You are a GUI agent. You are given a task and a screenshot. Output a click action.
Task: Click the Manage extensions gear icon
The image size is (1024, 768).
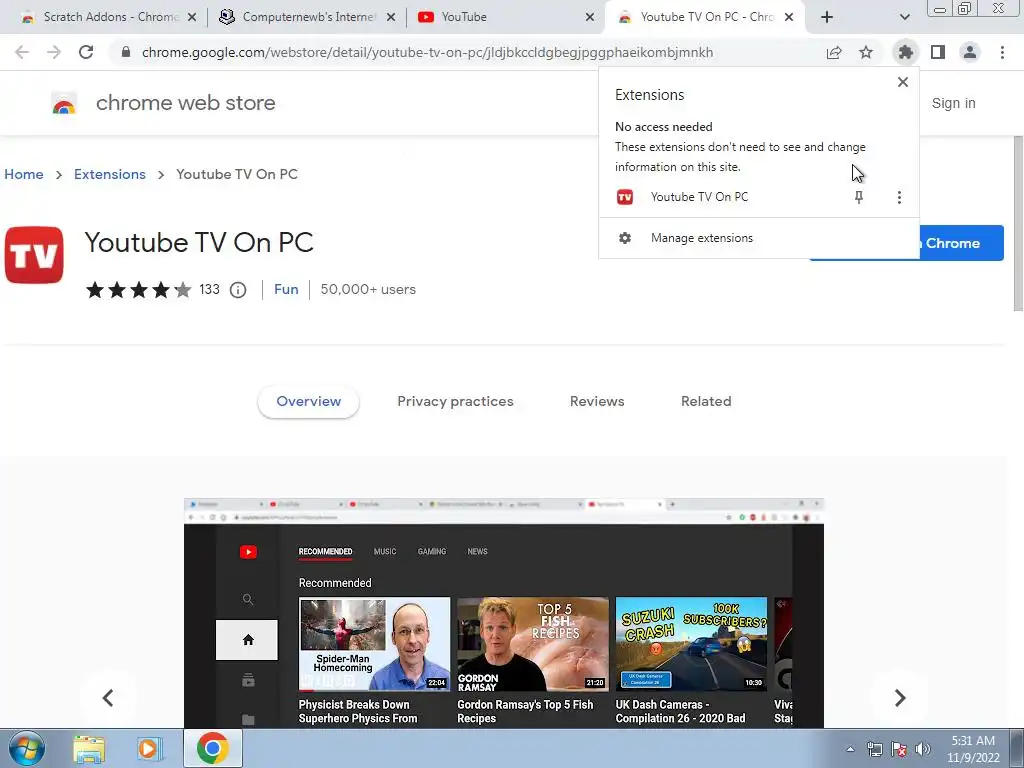pyautogui.click(x=625, y=238)
